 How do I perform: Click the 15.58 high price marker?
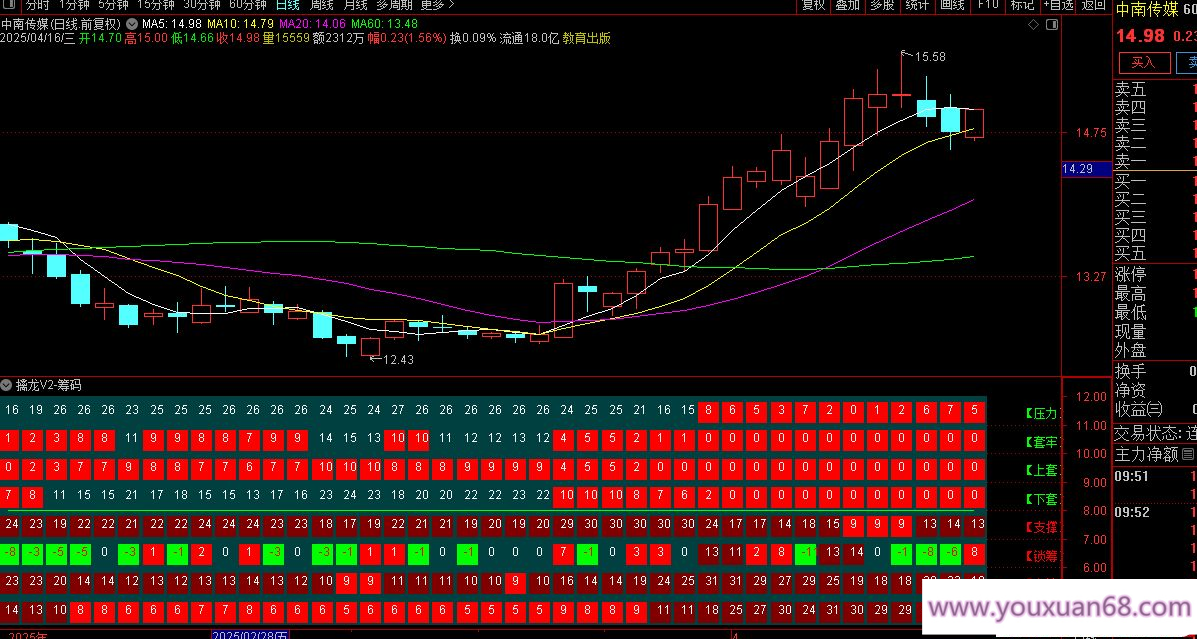[x=929, y=57]
